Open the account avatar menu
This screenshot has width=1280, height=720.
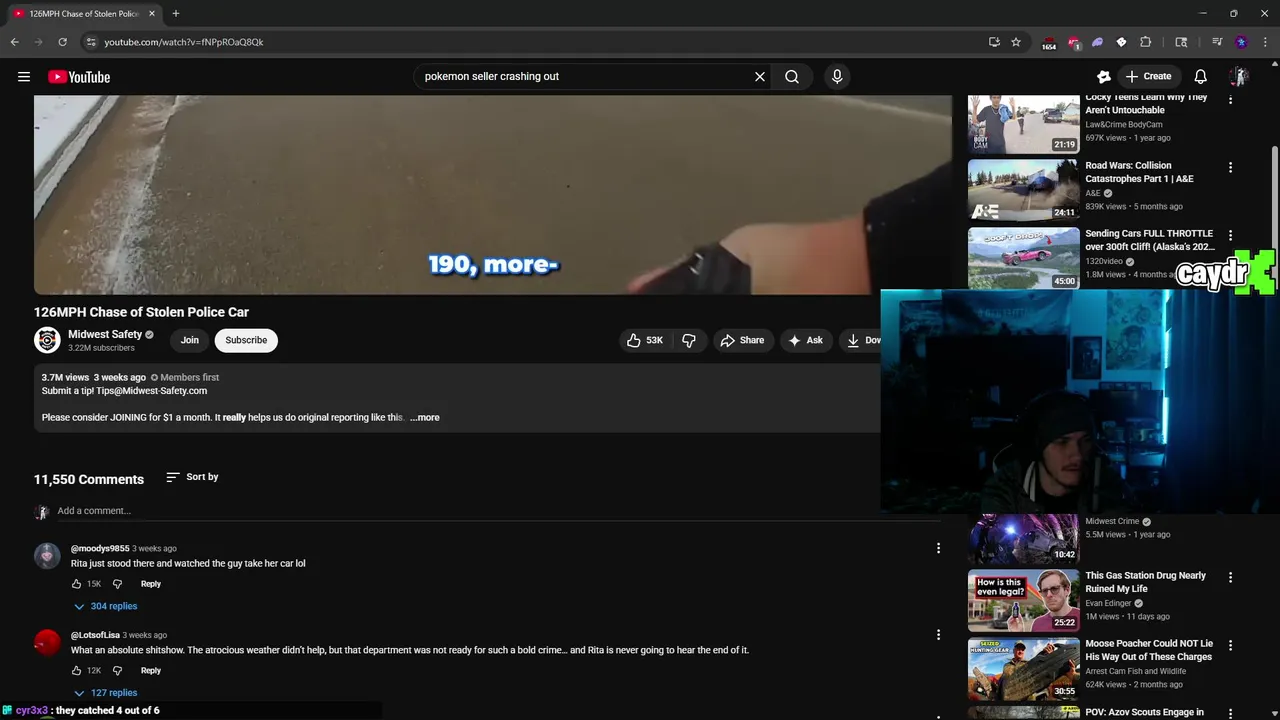pos(1239,76)
